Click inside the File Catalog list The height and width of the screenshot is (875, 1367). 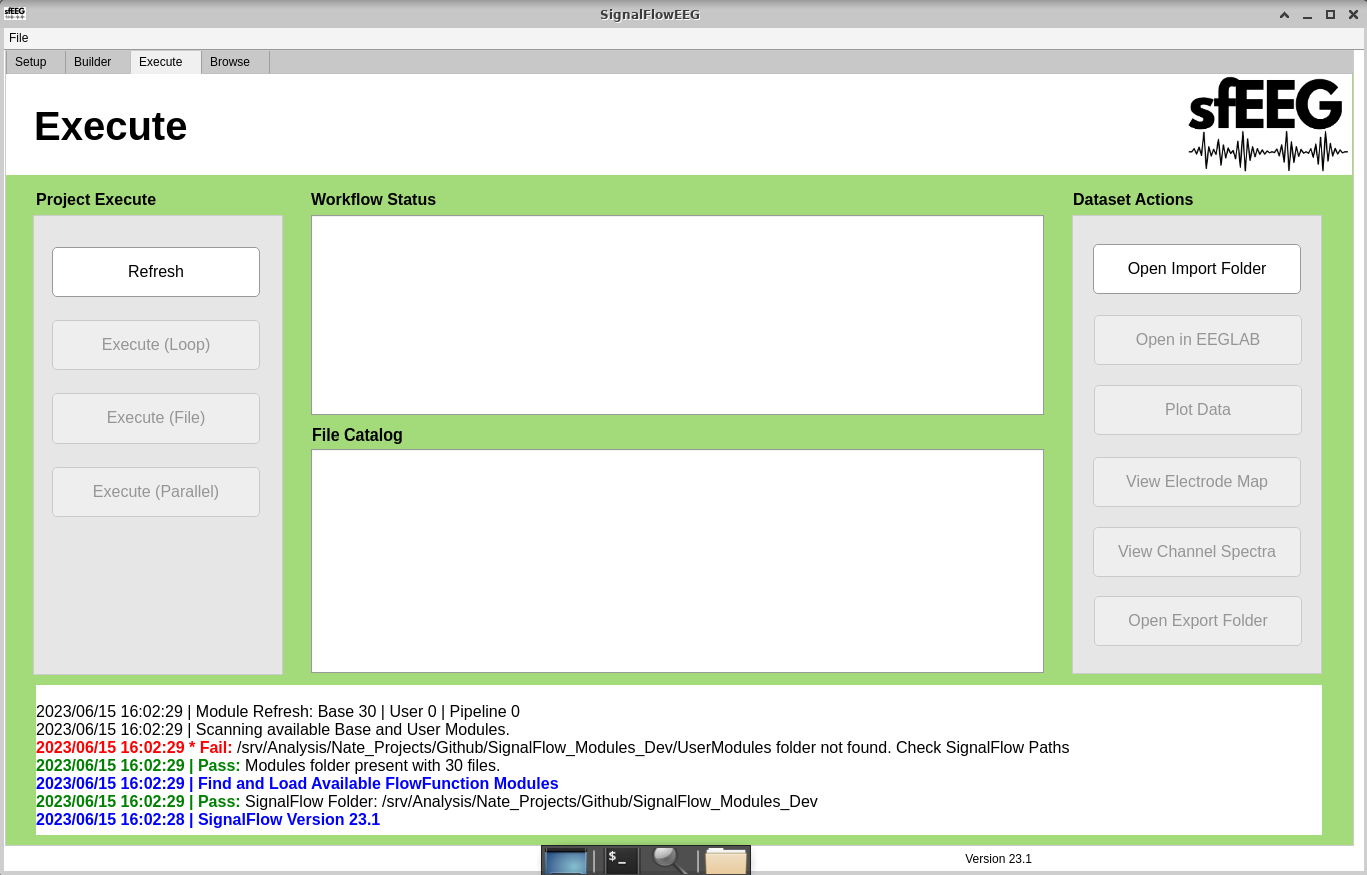pos(677,561)
